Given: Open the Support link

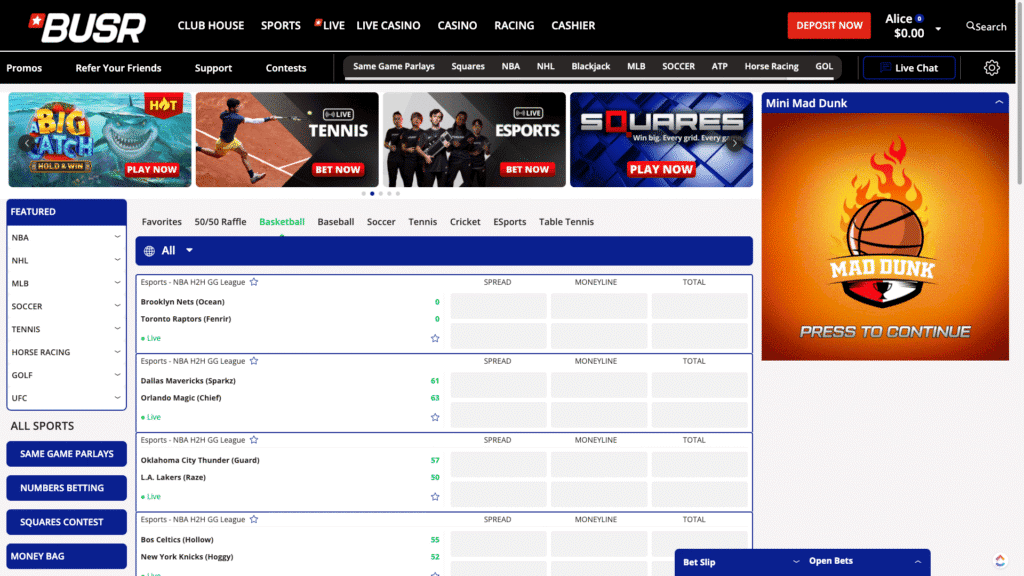Looking at the screenshot, I should tap(213, 68).
